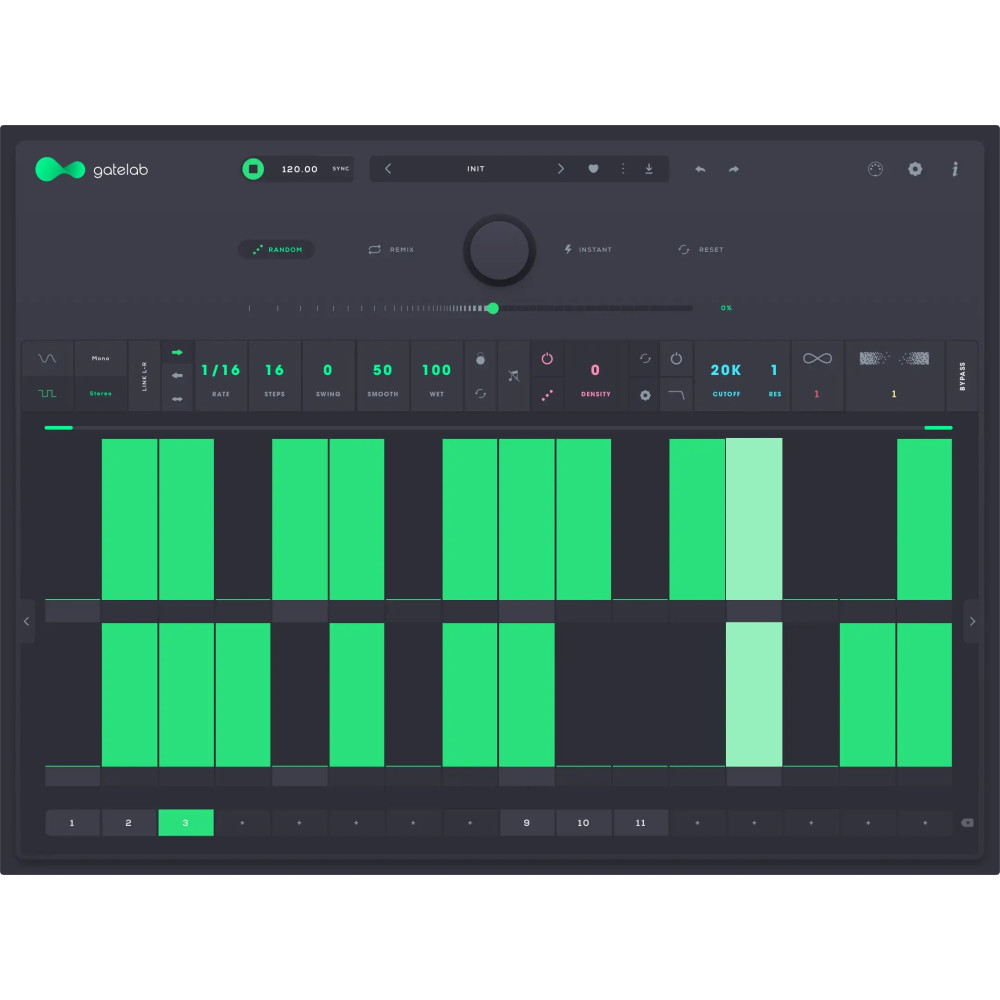Select pattern slot 2
The height and width of the screenshot is (1000, 1000).
(x=128, y=823)
